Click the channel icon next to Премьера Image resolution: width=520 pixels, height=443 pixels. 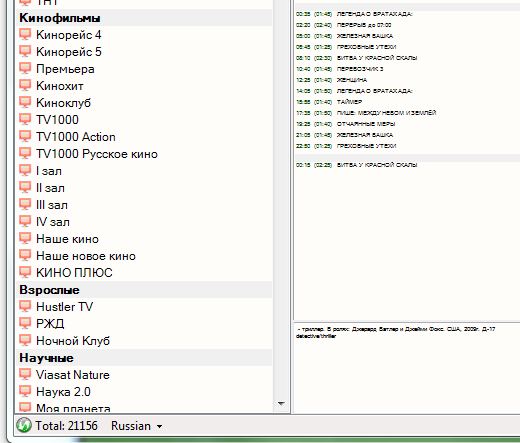point(25,68)
